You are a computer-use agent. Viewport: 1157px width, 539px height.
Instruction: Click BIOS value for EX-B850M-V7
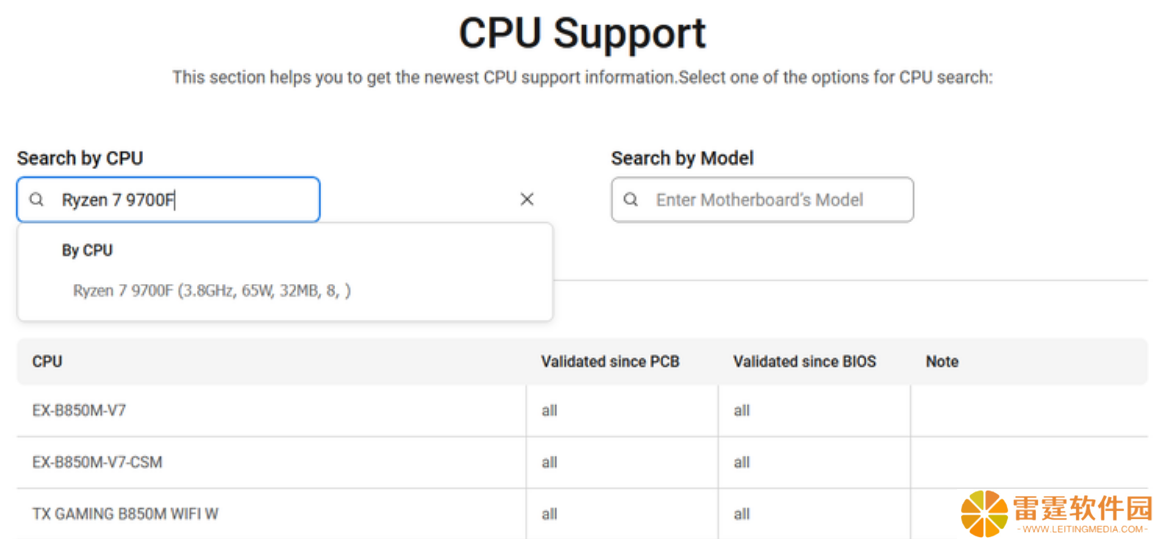(742, 411)
